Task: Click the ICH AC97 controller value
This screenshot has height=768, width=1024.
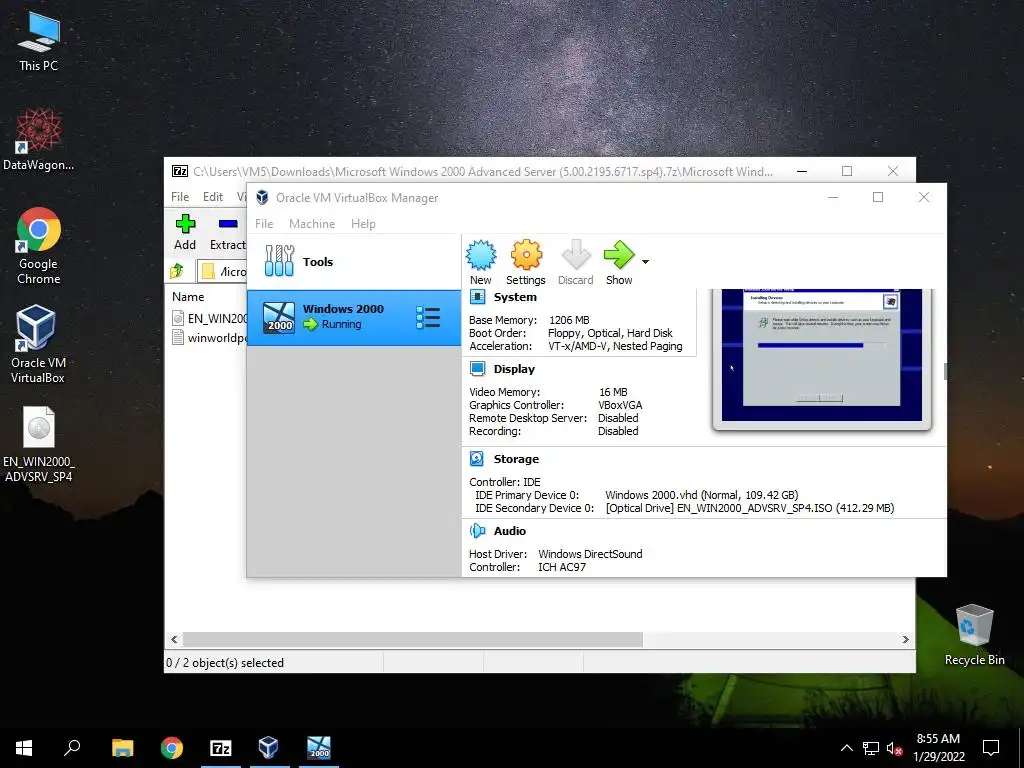Action: pos(562,567)
